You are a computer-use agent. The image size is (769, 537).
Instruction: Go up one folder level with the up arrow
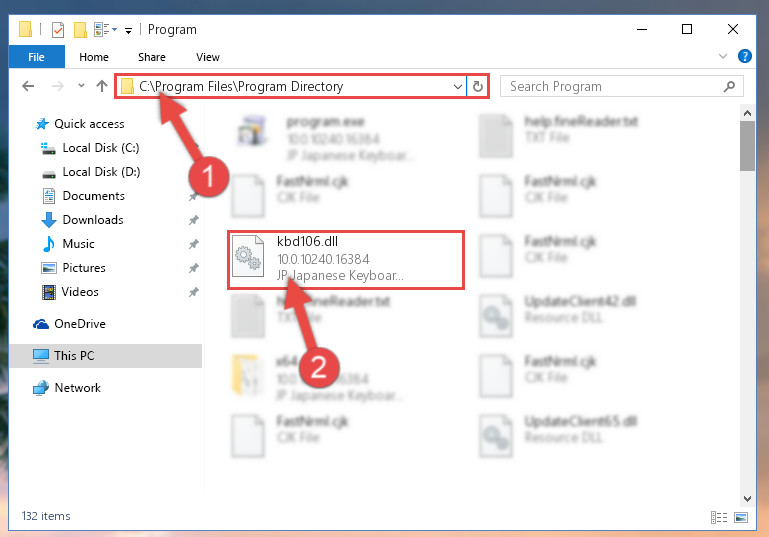[x=102, y=86]
